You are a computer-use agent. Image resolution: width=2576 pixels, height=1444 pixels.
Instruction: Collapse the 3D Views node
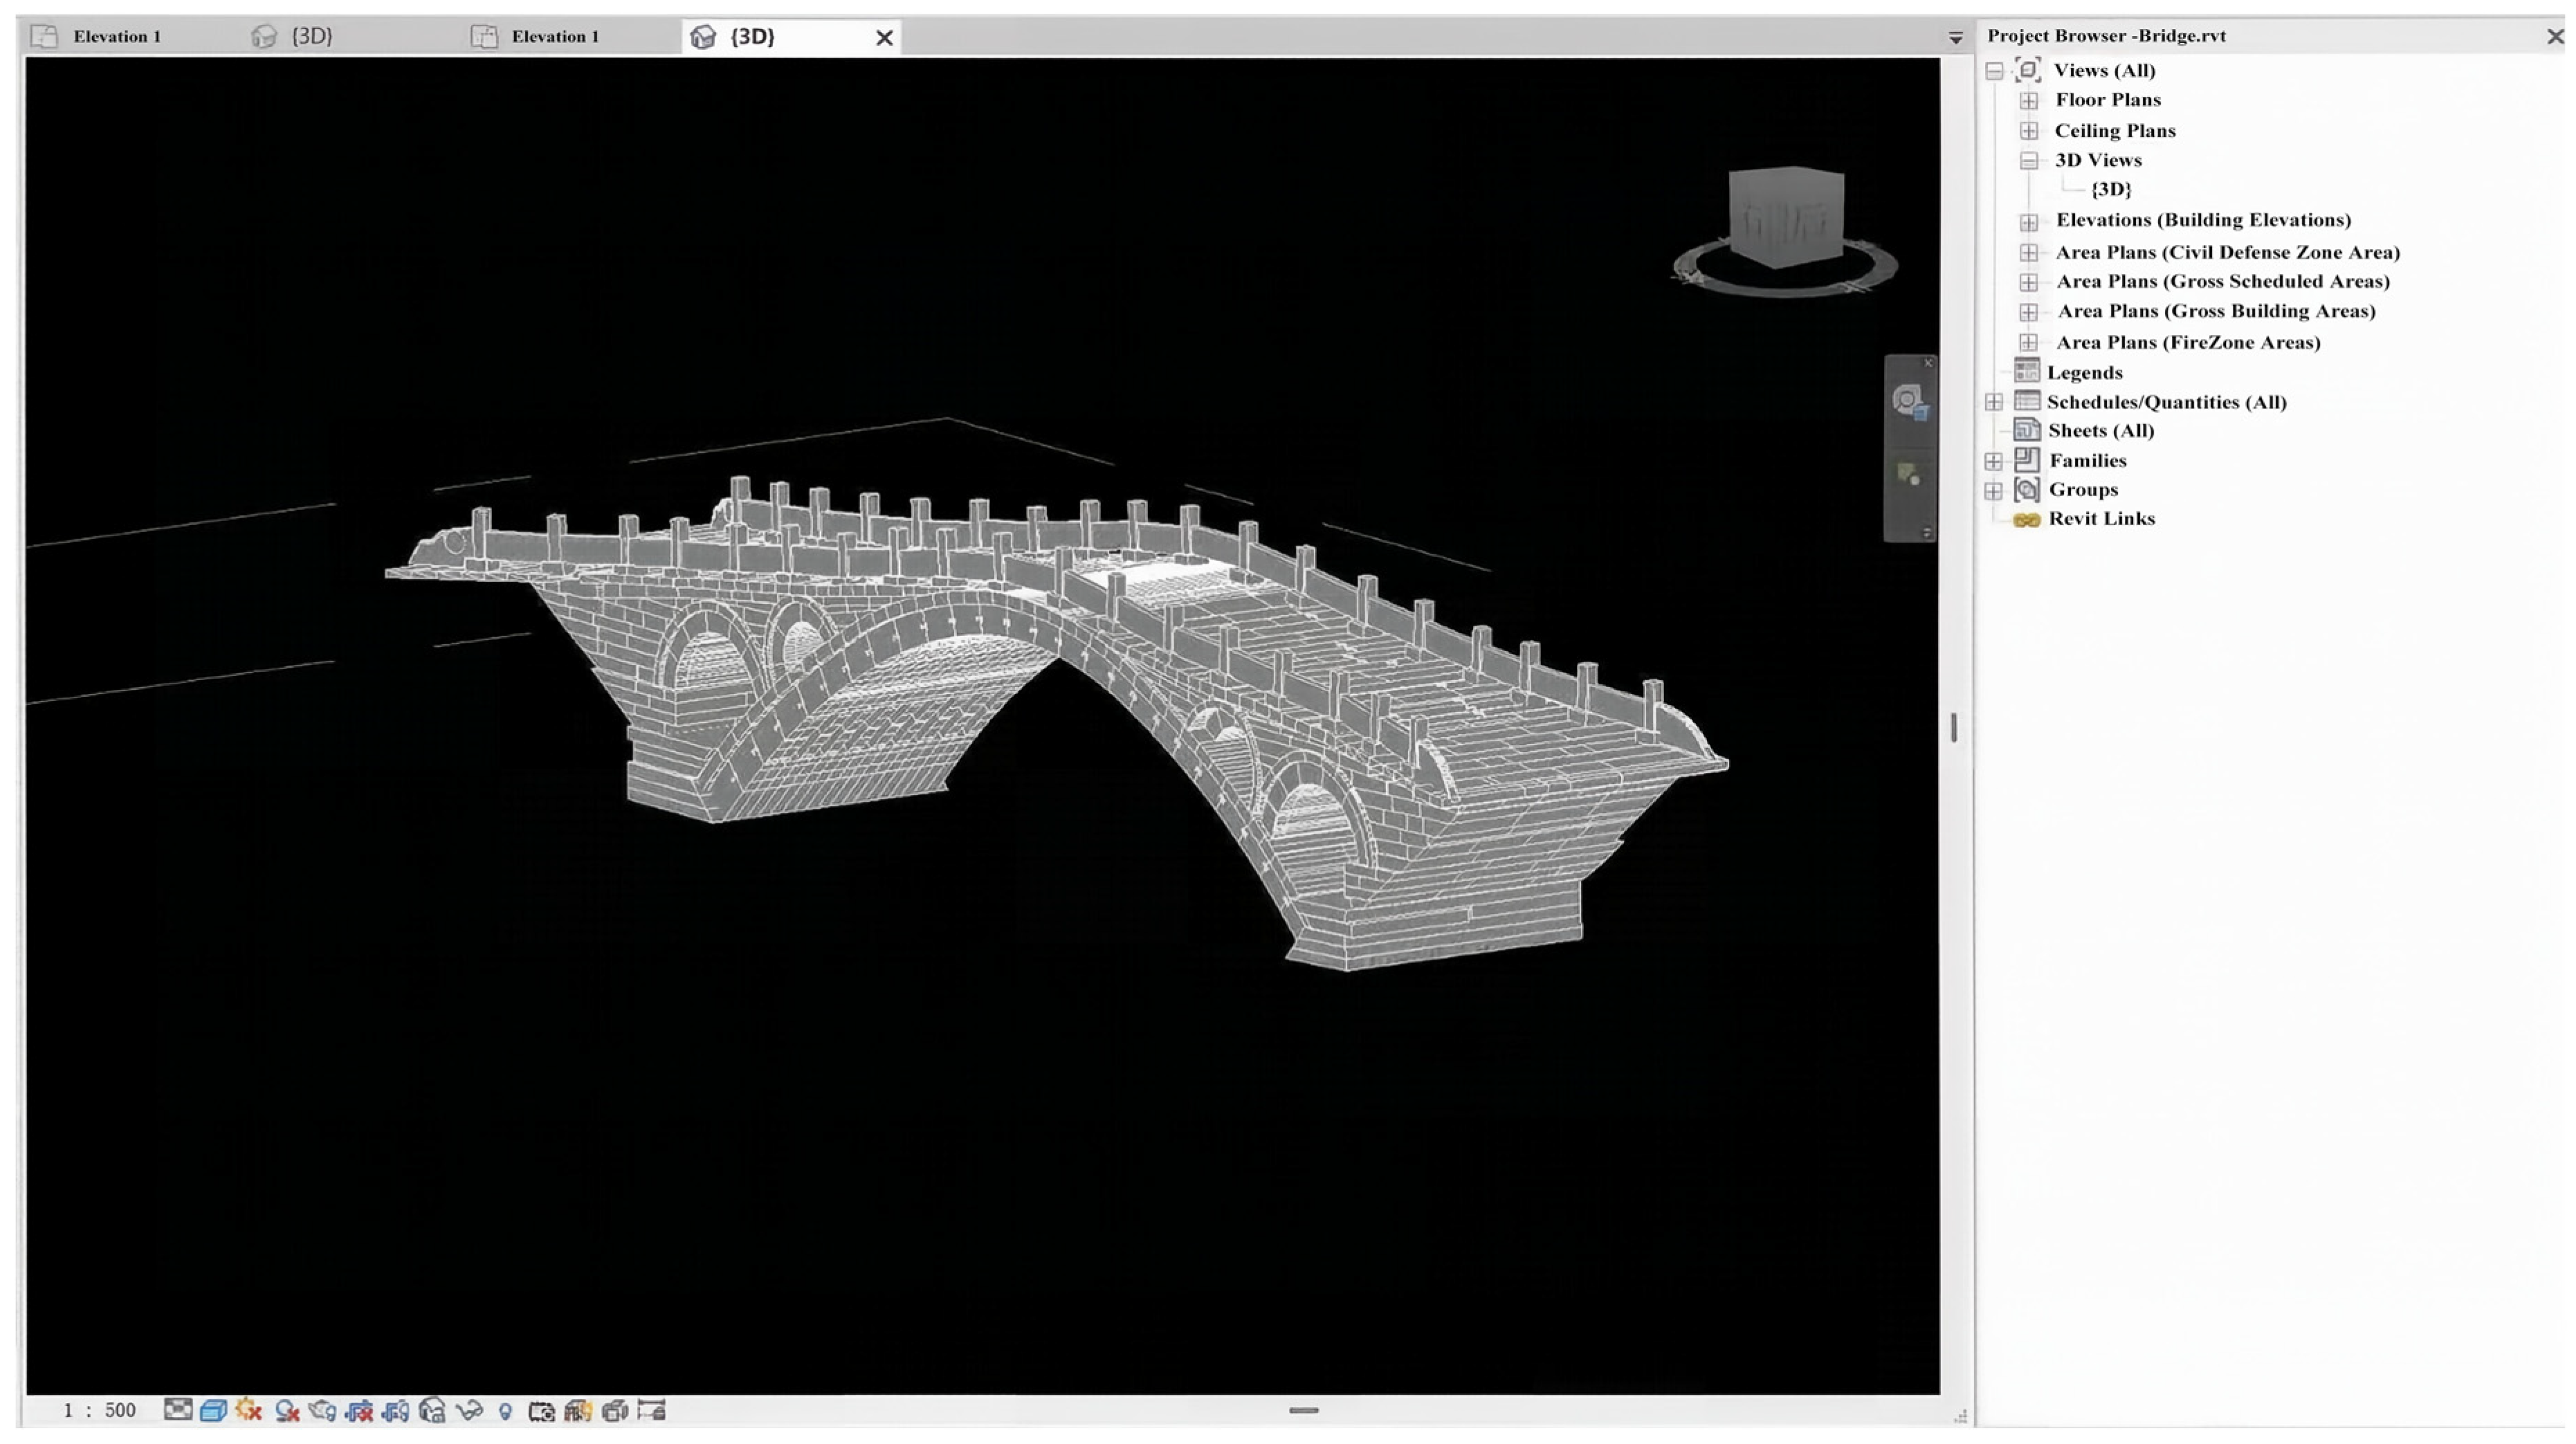click(x=2029, y=161)
